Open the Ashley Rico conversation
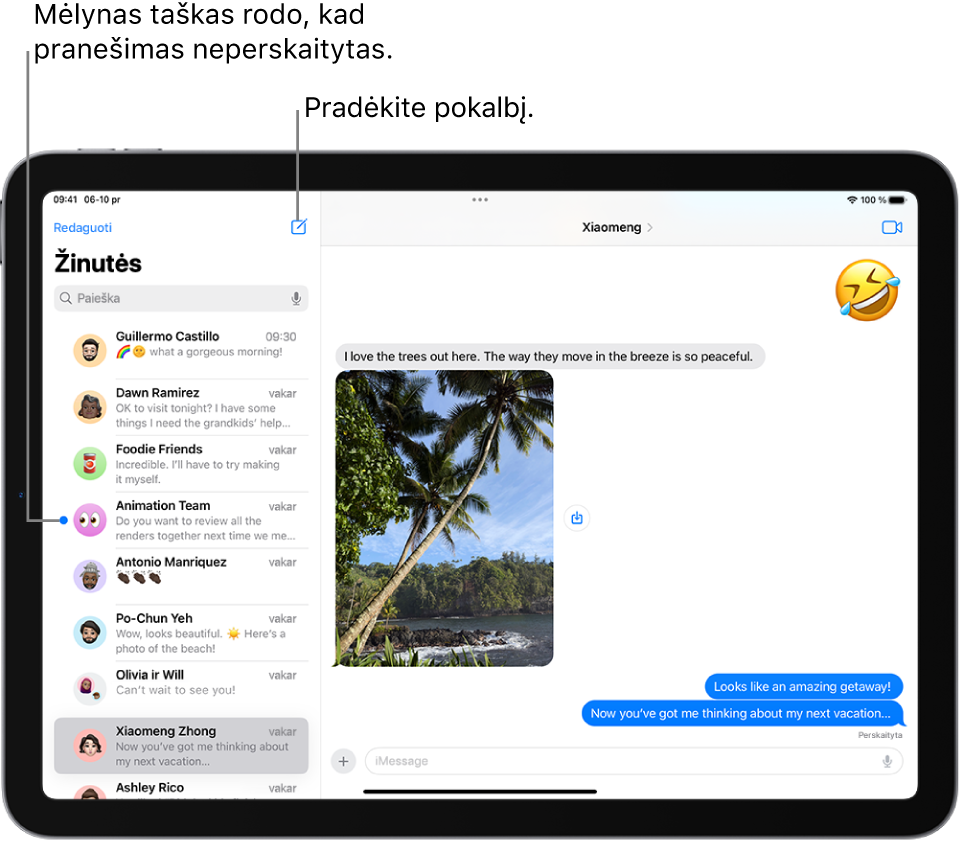Viewport: 963px width, 841px height. pyautogui.click(x=181, y=788)
